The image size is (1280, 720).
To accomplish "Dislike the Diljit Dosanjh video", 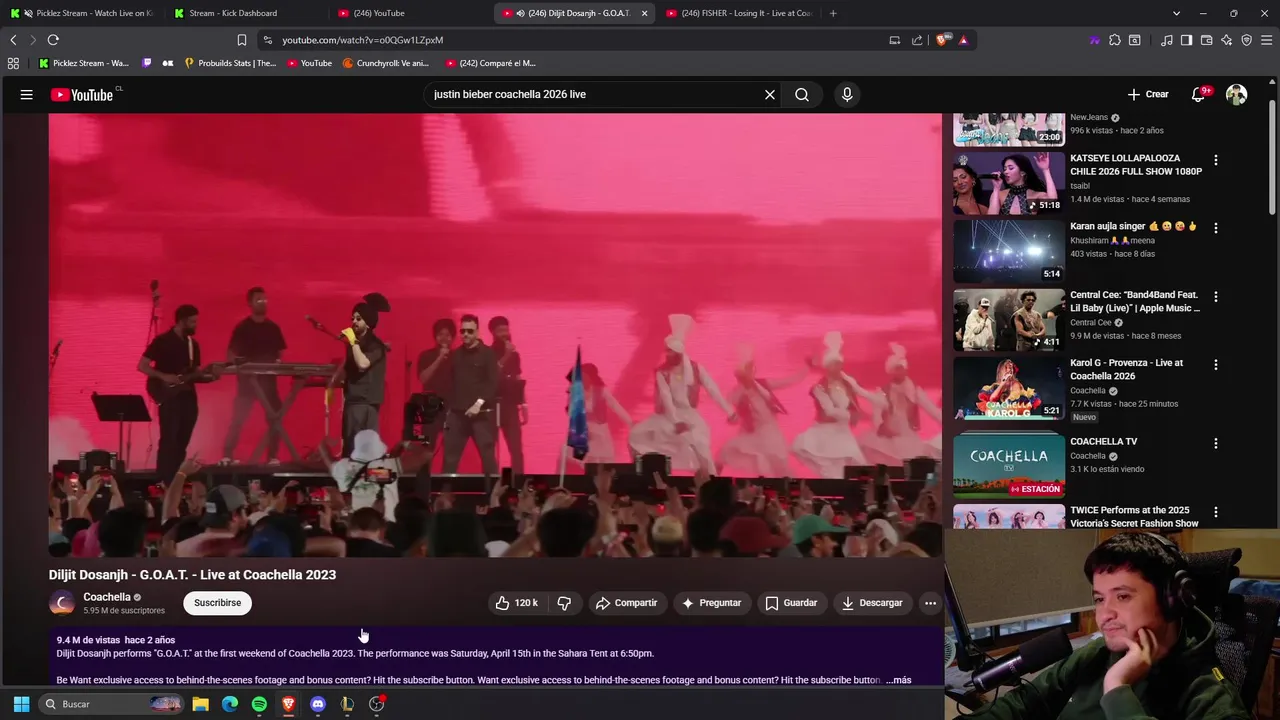I will pyautogui.click(x=564, y=603).
